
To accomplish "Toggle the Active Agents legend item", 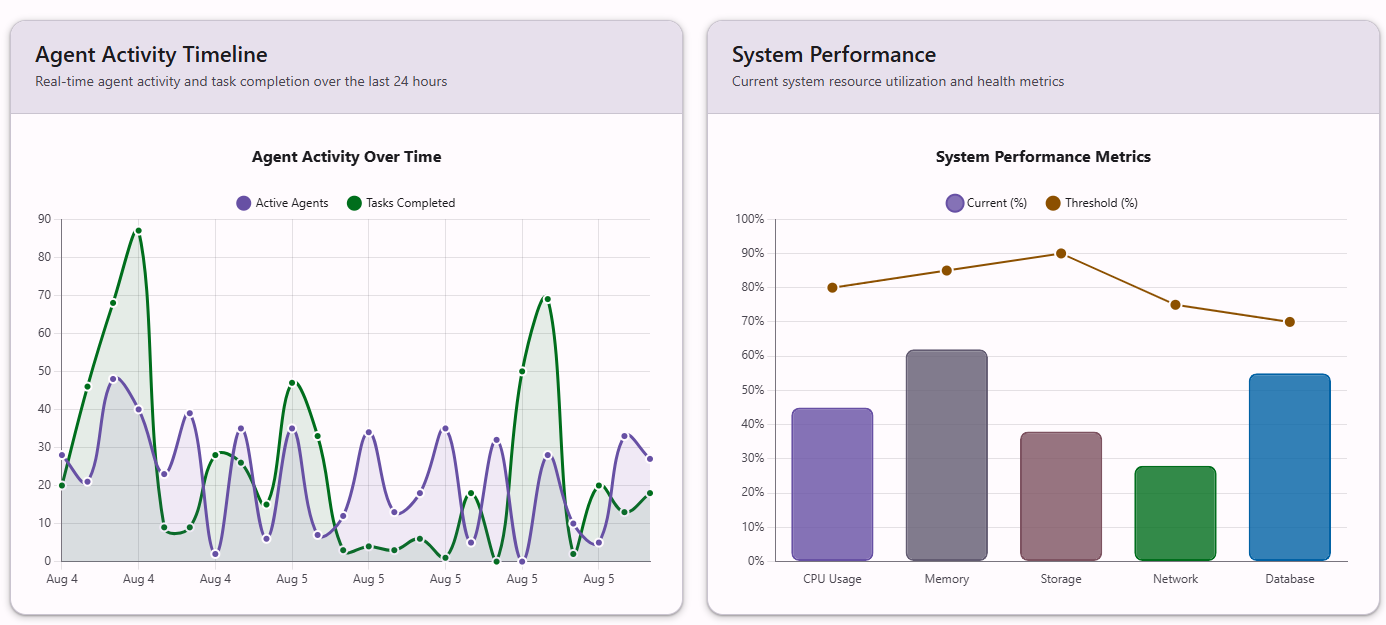I will coord(282,203).
